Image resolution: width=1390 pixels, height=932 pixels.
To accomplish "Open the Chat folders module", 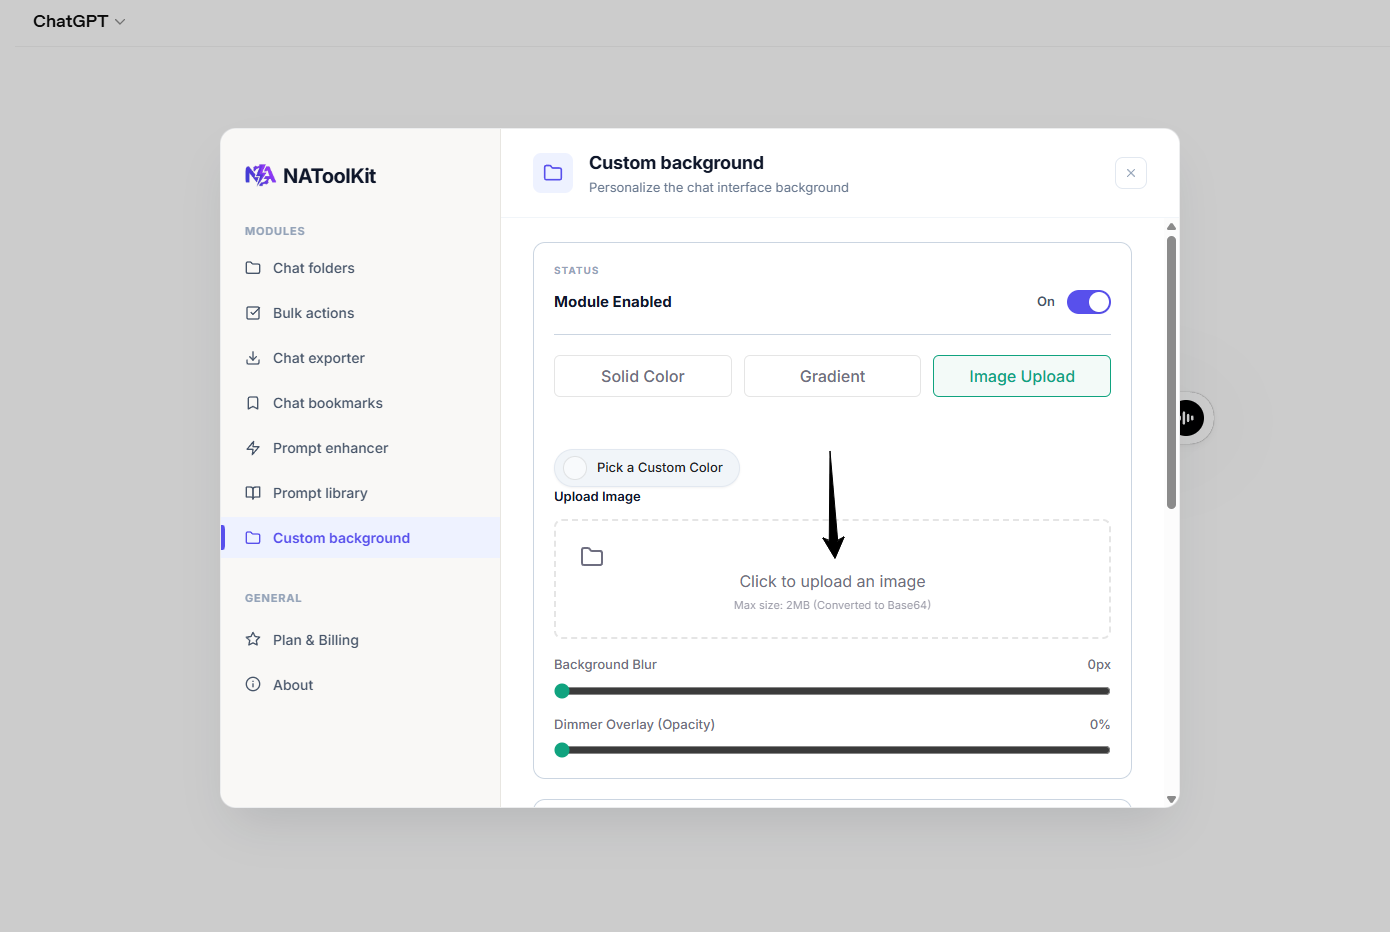I will click(360, 268).
